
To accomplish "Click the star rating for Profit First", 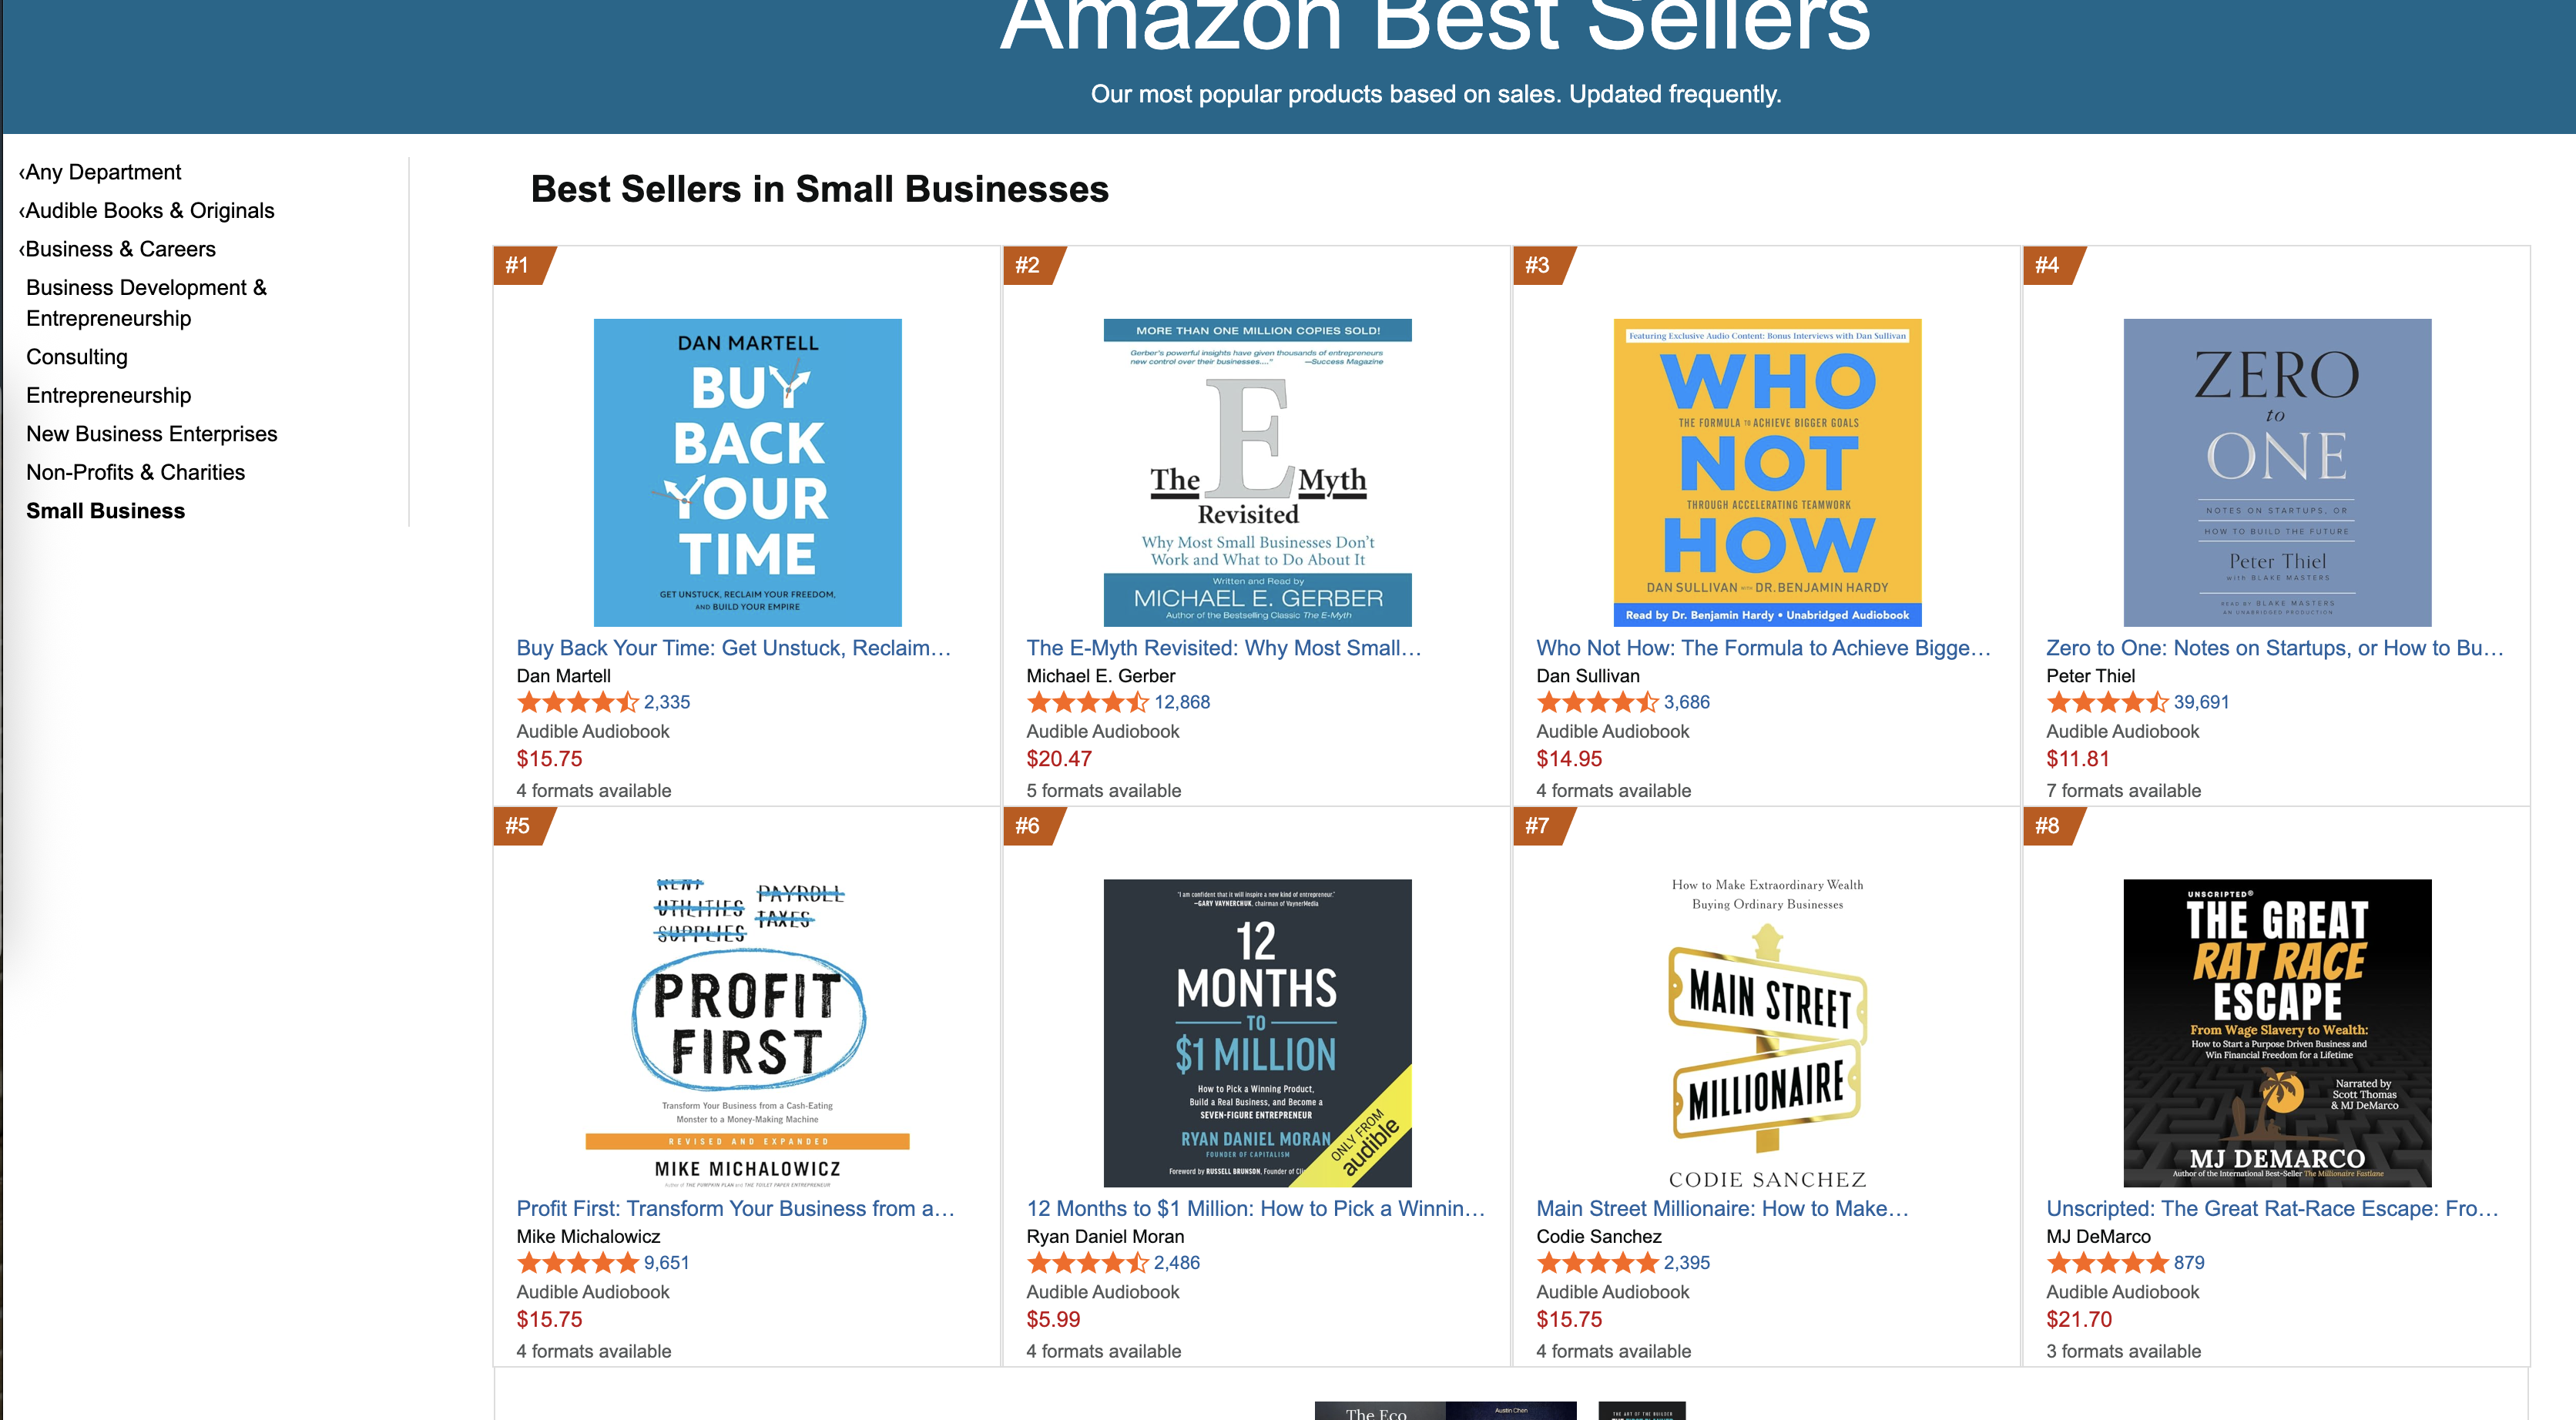I will coord(577,1263).
